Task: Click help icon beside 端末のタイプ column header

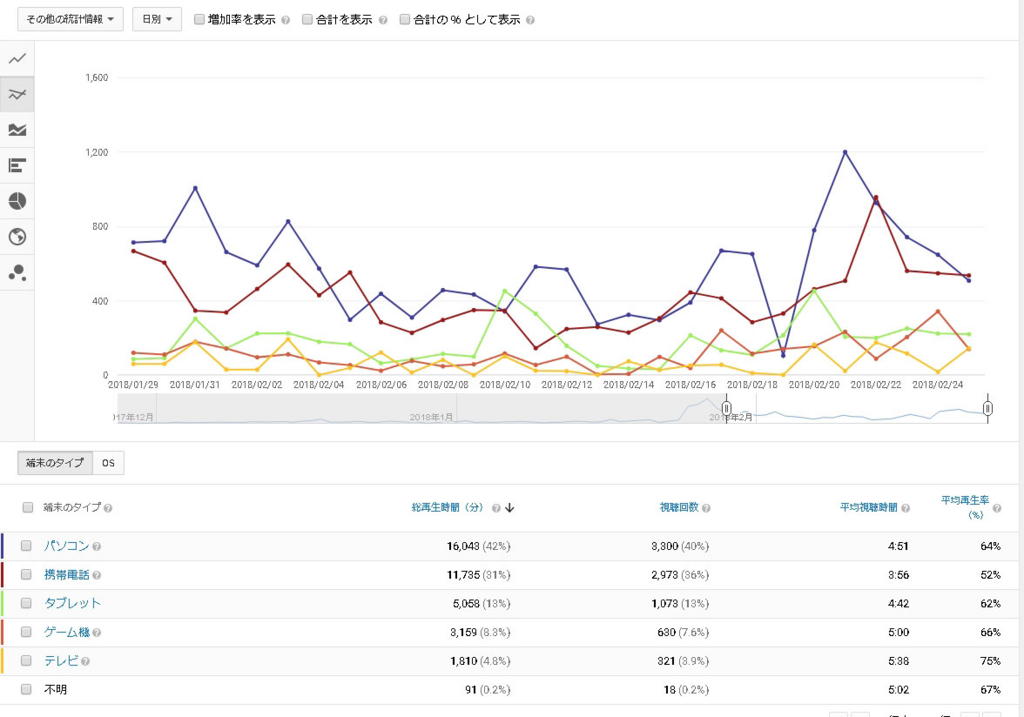Action: pyautogui.click(x=108, y=508)
